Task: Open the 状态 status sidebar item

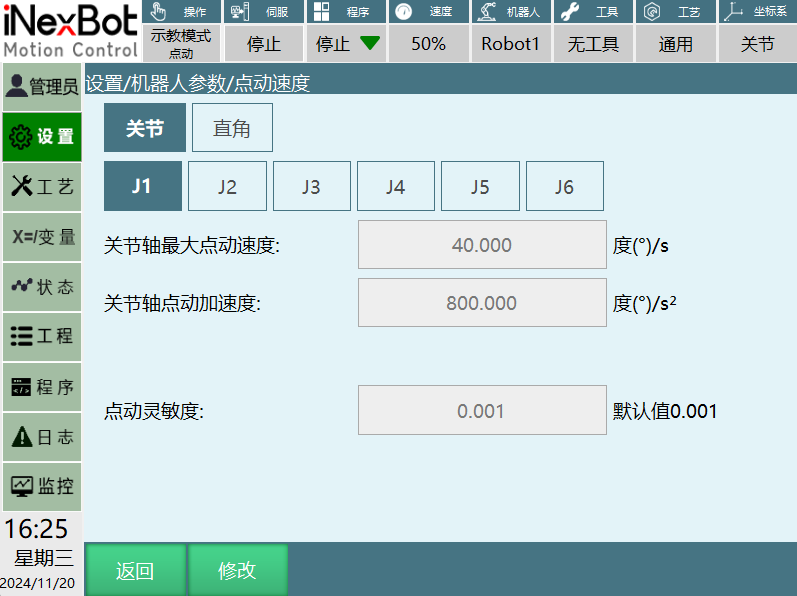Action: [41, 287]
